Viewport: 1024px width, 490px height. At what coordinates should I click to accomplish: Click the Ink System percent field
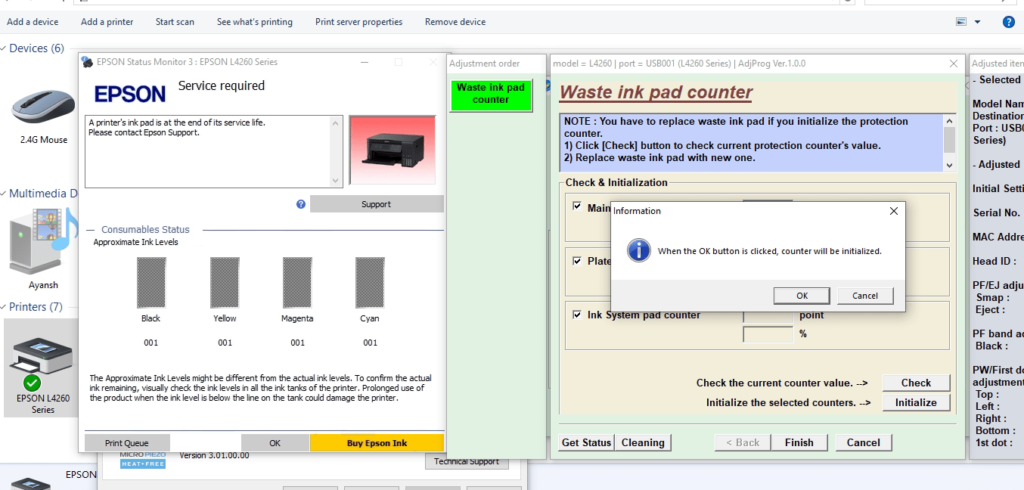point(768,334)
